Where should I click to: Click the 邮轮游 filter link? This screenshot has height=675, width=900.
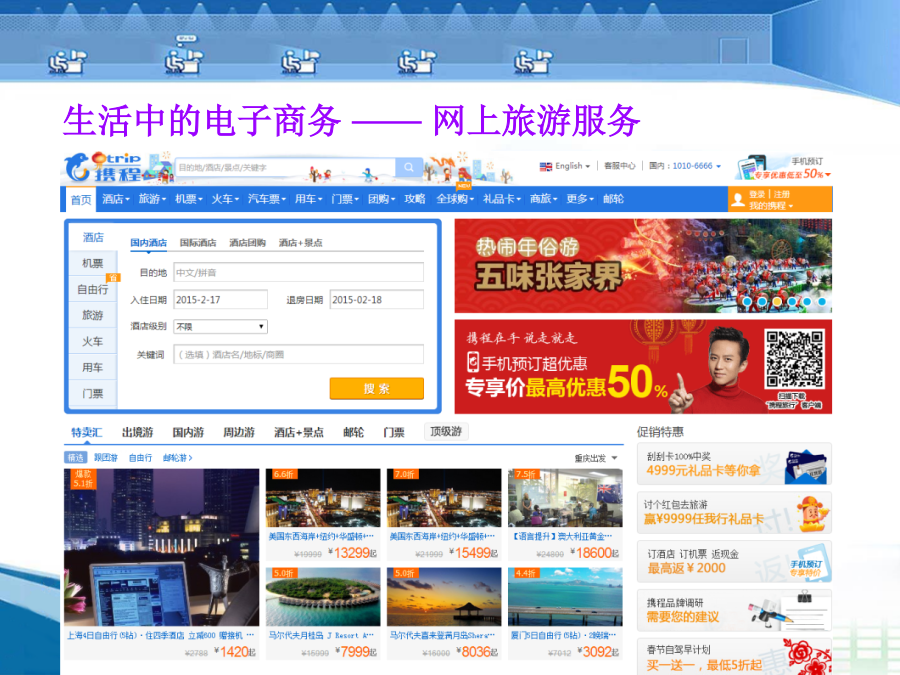click(x=177, y=458)
